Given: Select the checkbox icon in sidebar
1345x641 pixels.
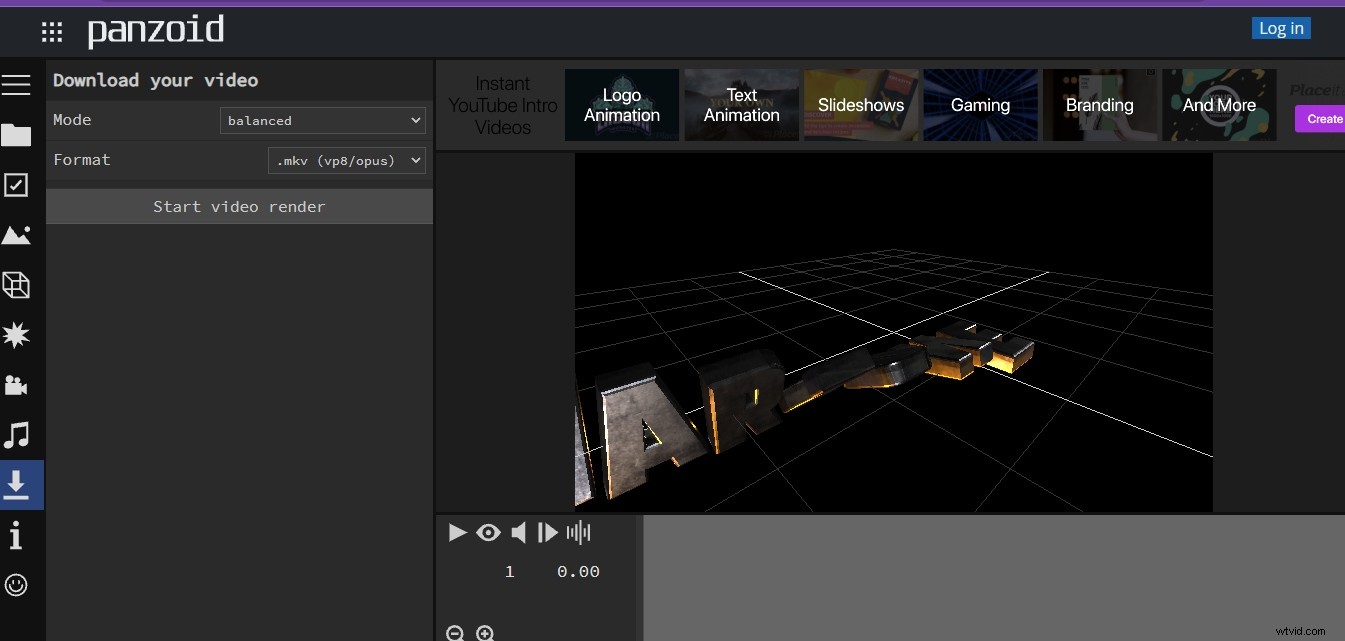Looking at the screenshot, I should (16, 185).
